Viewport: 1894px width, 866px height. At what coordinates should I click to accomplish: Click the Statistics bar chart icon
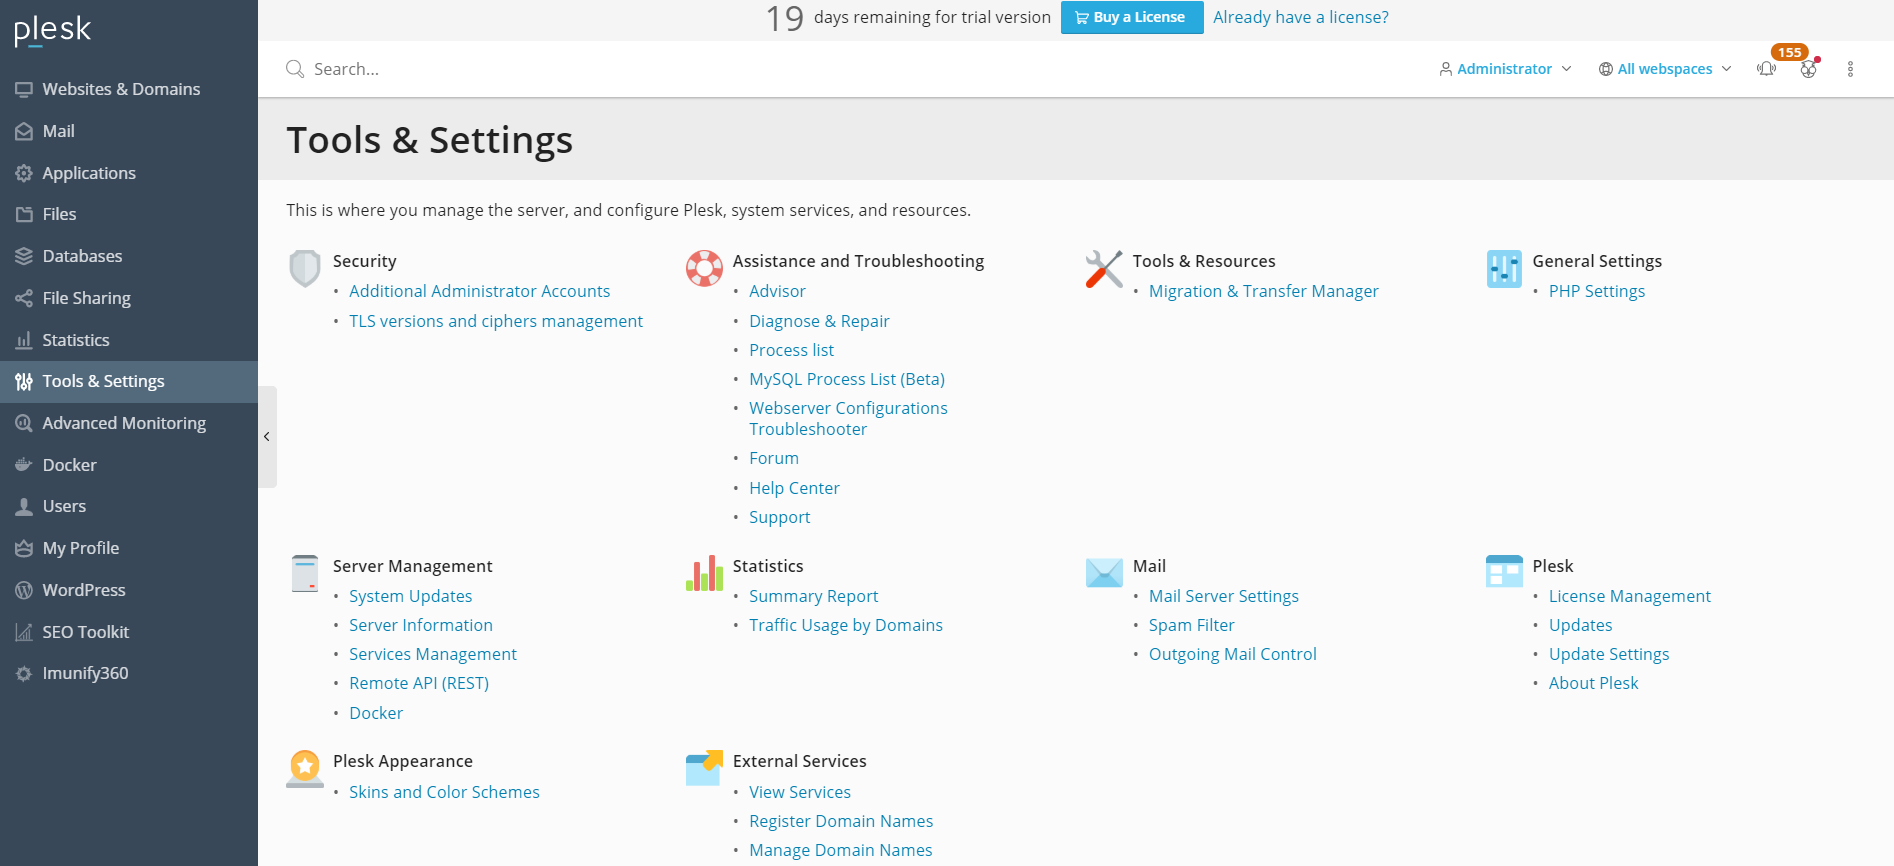[704, 573]
